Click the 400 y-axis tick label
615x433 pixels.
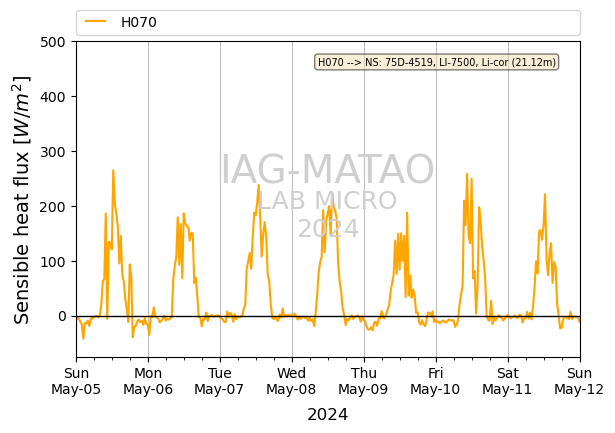(53, 97)
